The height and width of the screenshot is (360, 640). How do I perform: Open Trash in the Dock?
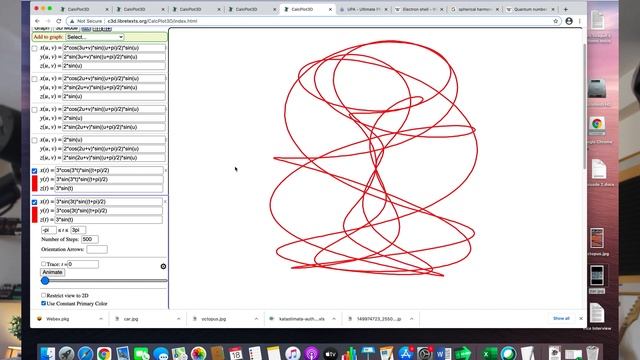(x=592, y=353)
